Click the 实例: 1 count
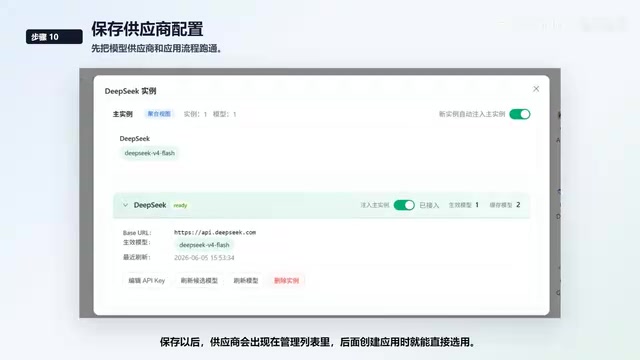The image size is (640, 360). (195, 114)
